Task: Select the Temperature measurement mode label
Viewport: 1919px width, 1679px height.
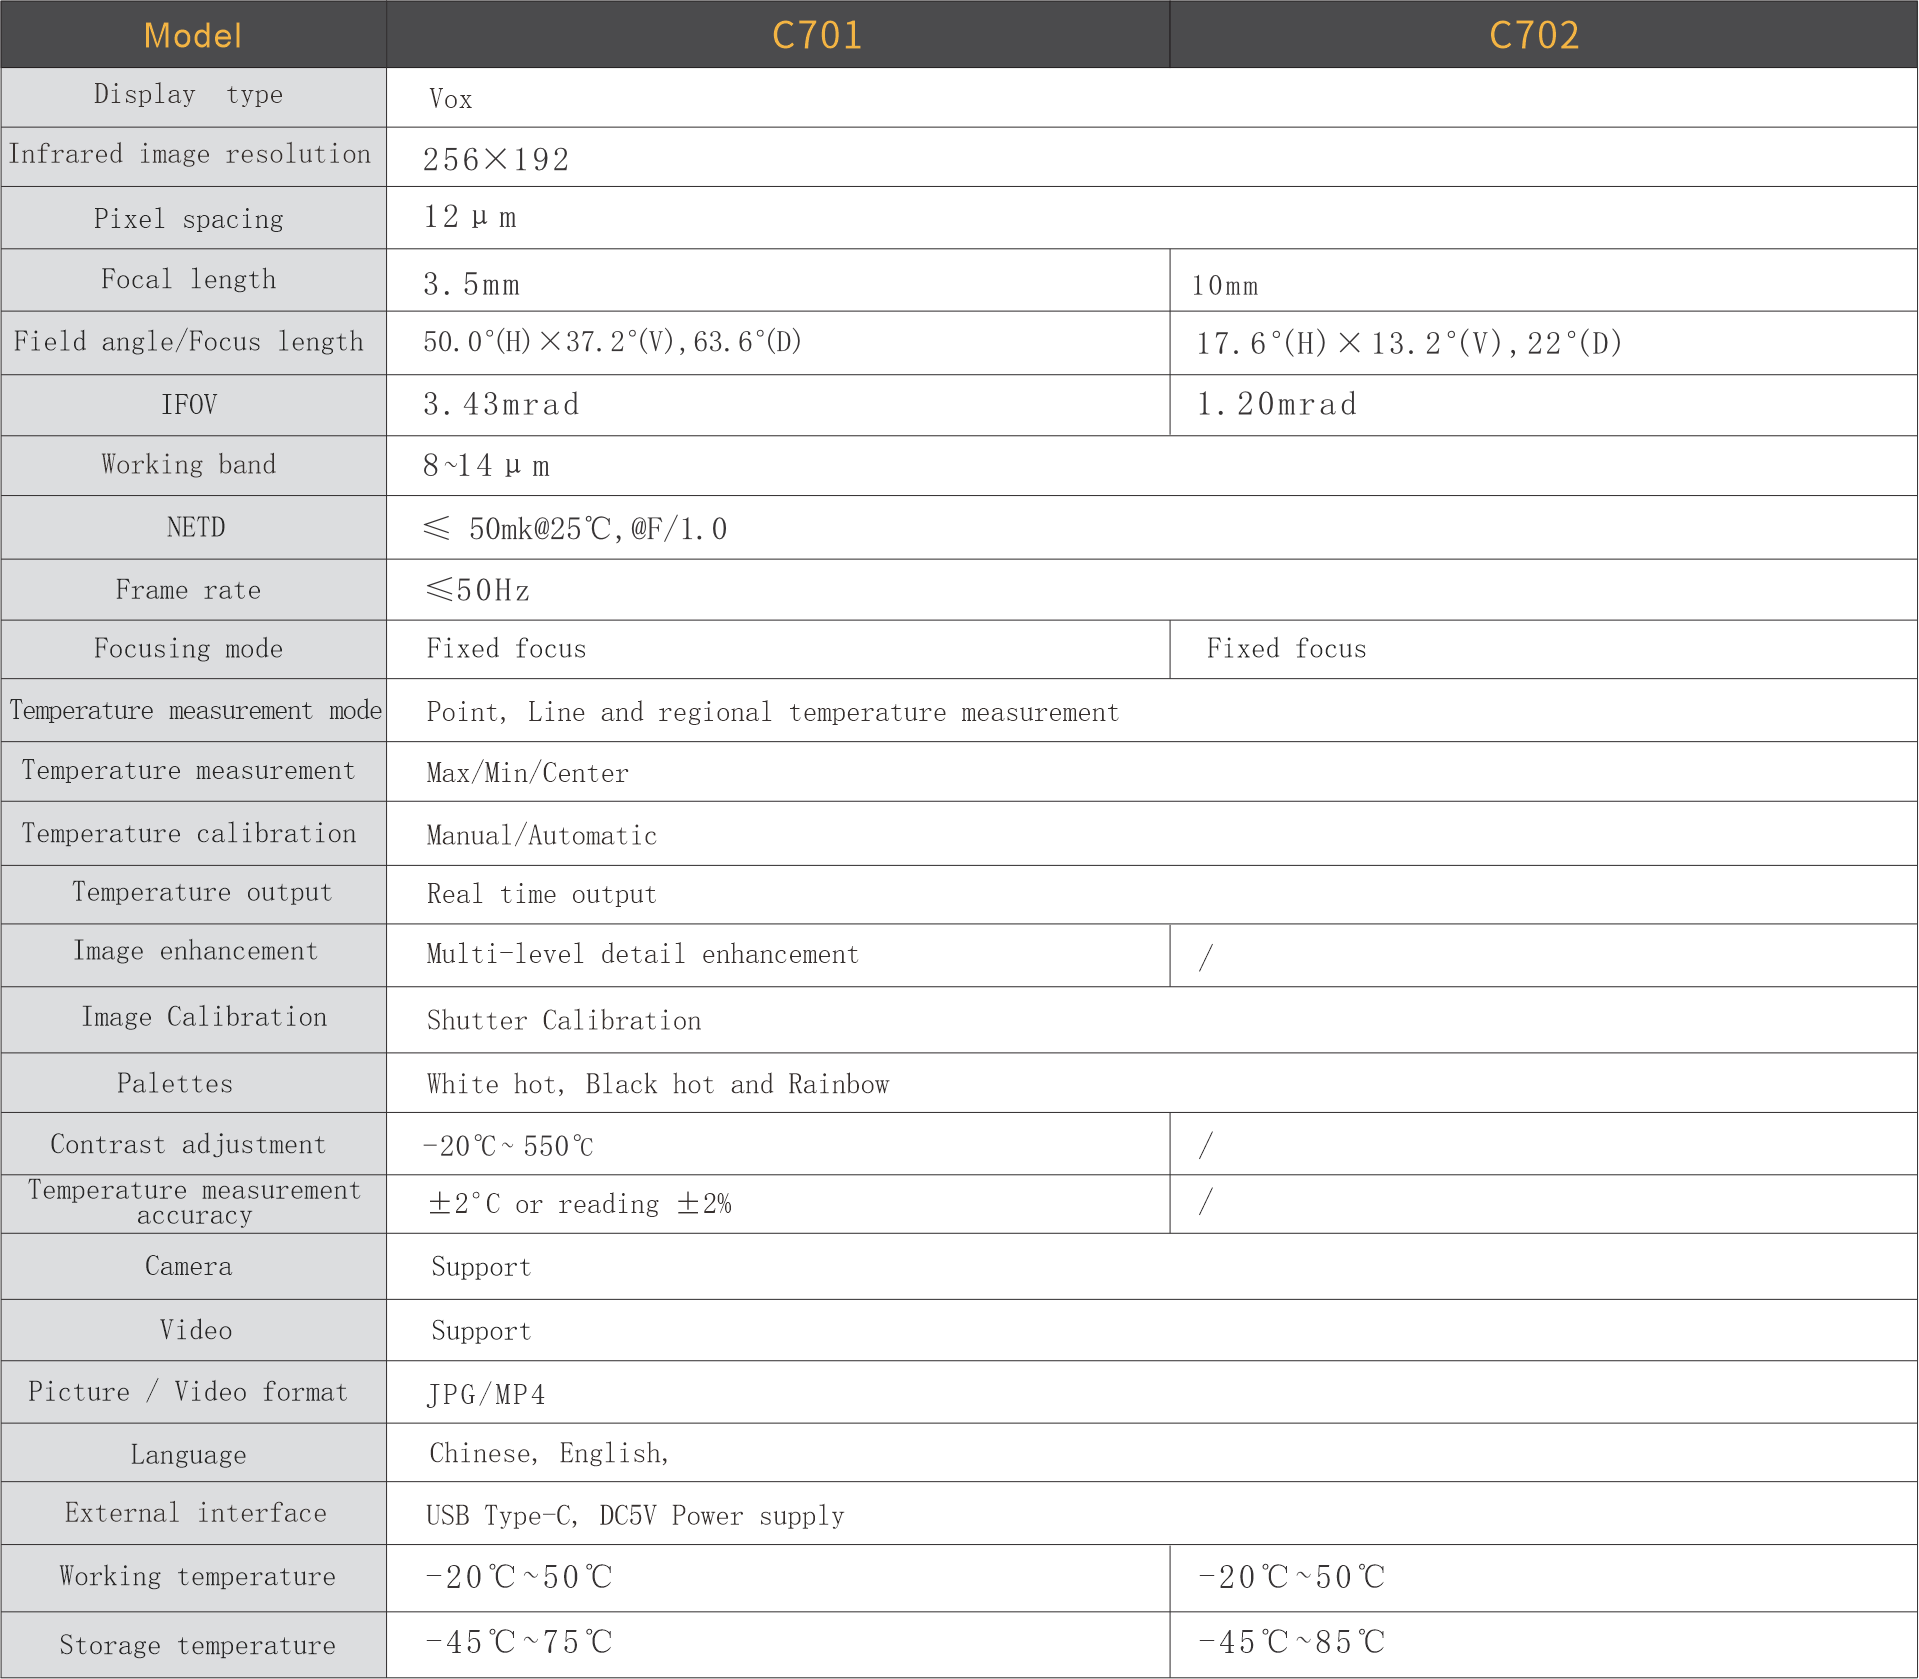Action: pos(195,711)
